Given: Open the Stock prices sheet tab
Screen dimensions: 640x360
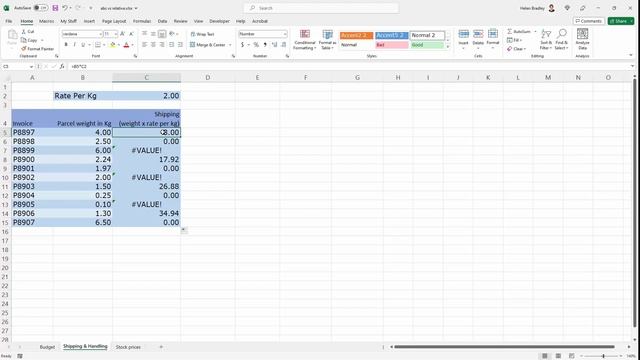Looking at the screenshot, I should click(x=128, y=347).
